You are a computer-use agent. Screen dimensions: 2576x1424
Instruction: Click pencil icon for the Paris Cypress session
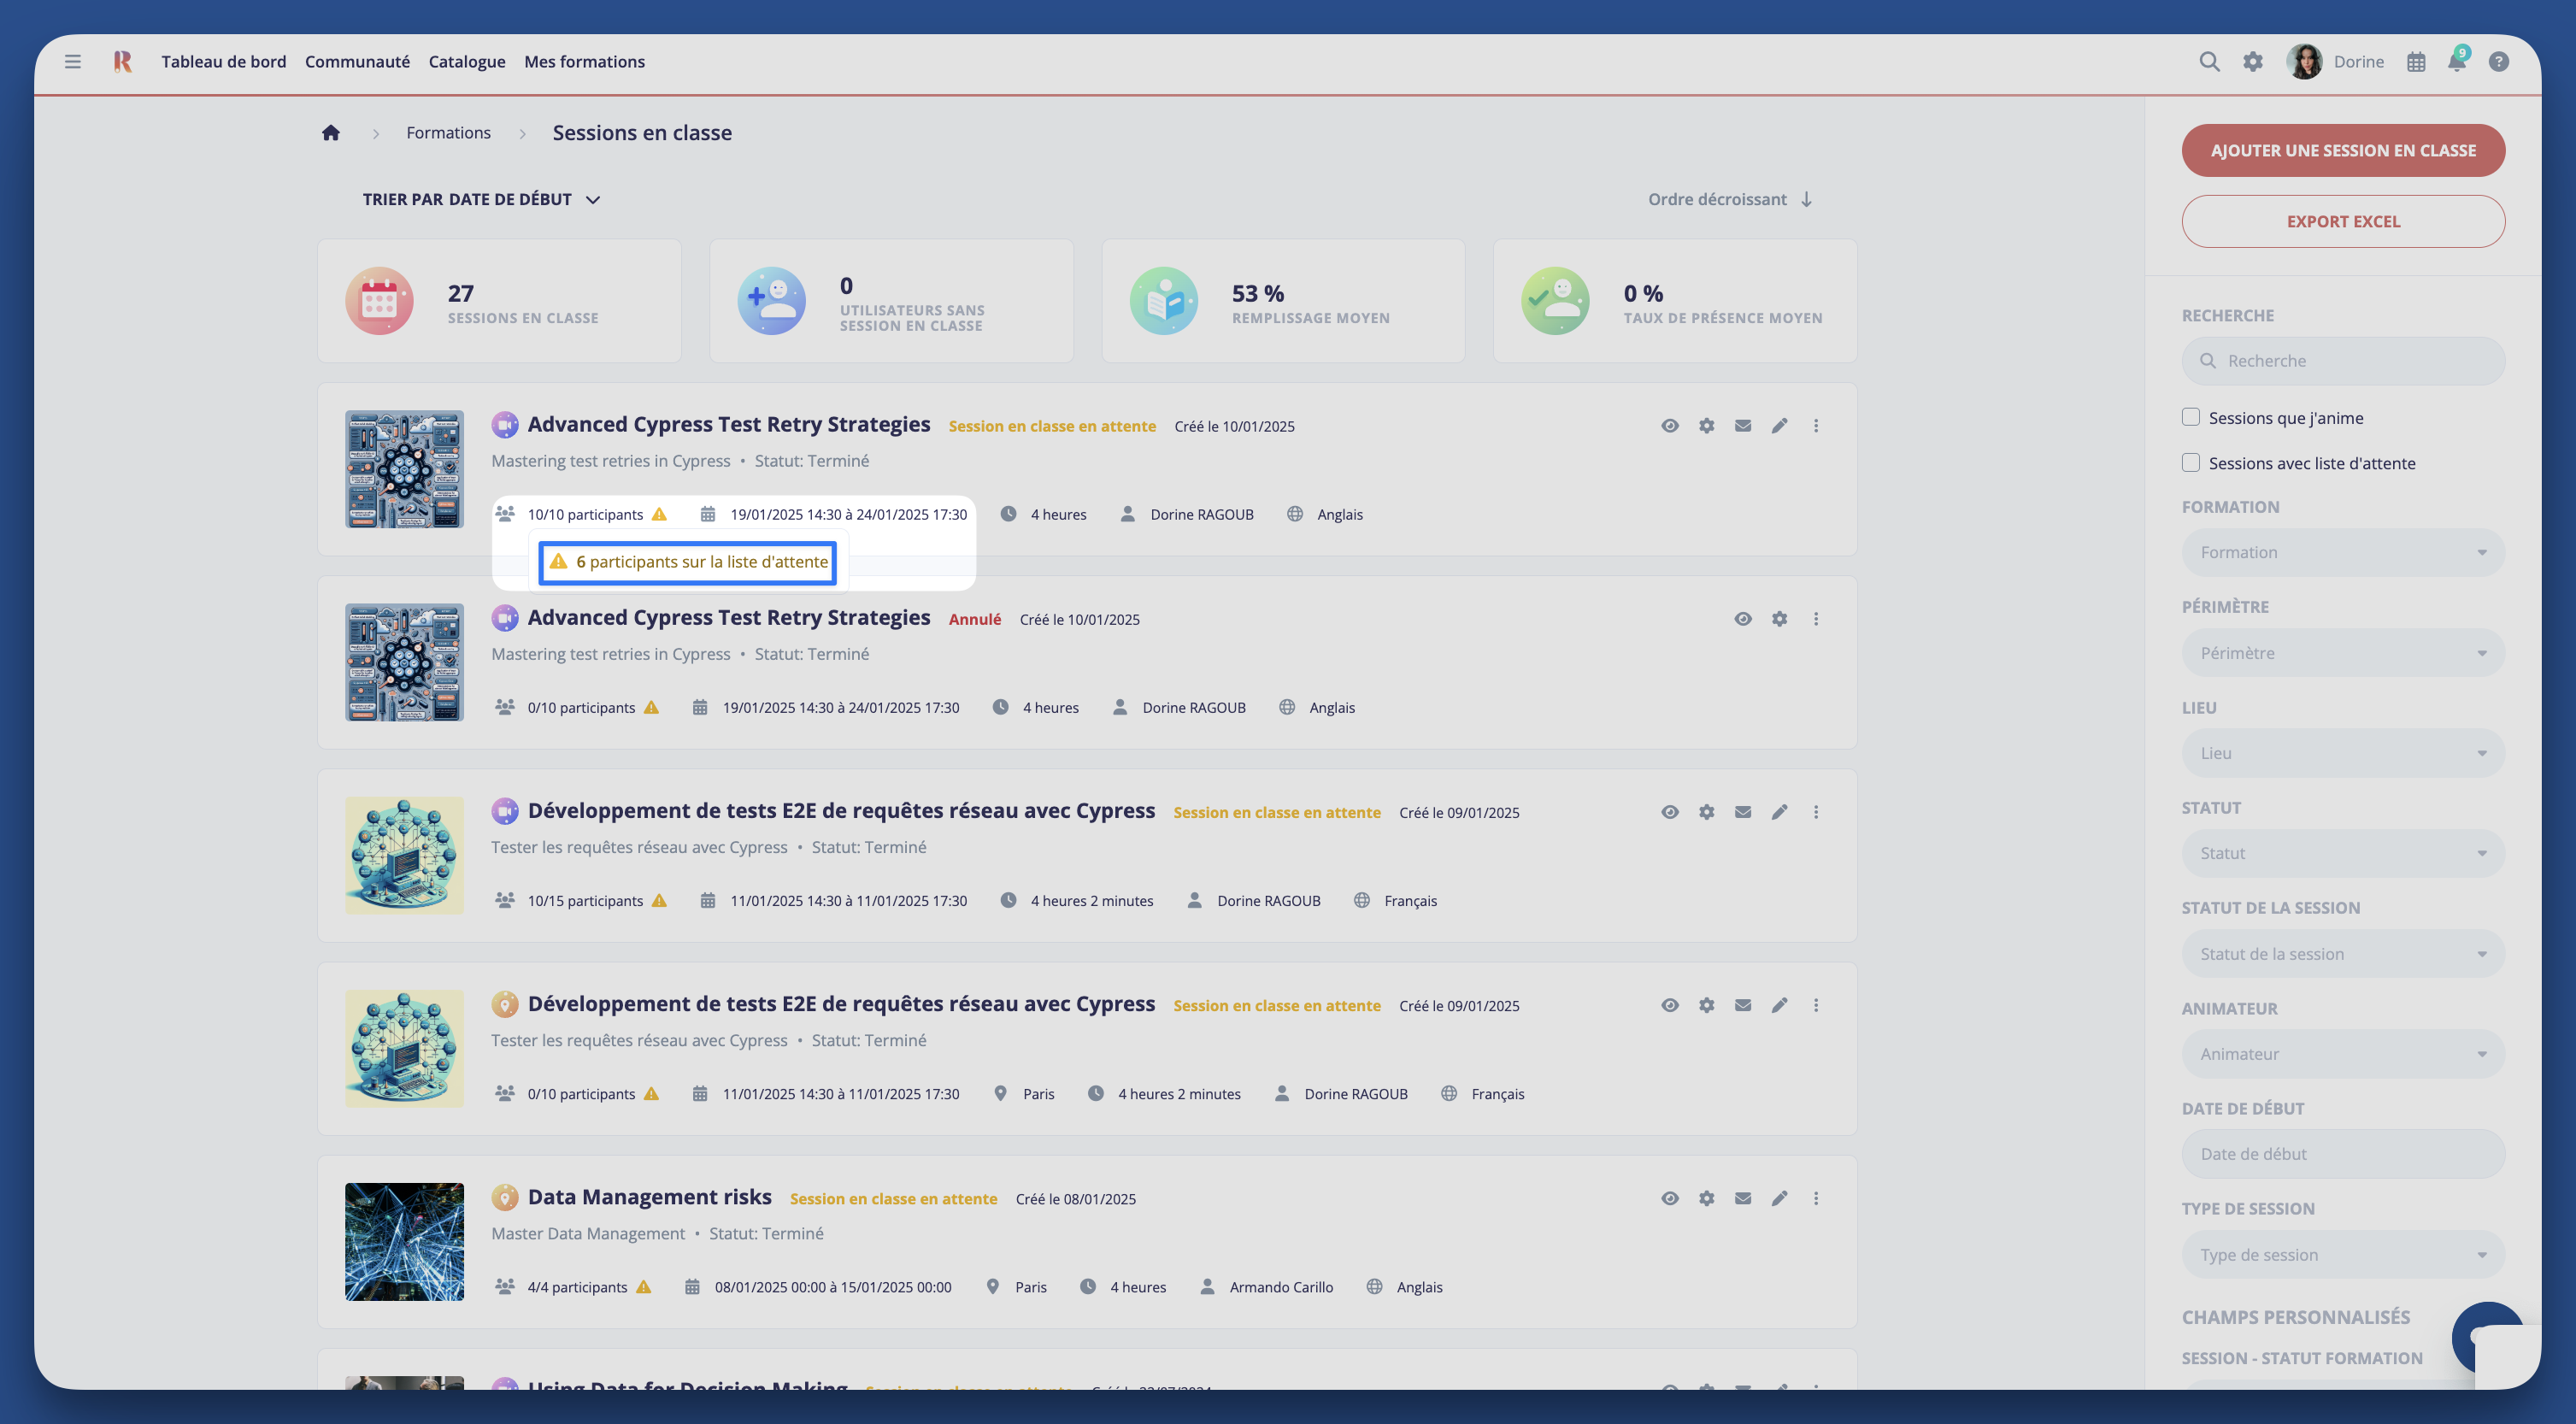pos(1779,1005)
